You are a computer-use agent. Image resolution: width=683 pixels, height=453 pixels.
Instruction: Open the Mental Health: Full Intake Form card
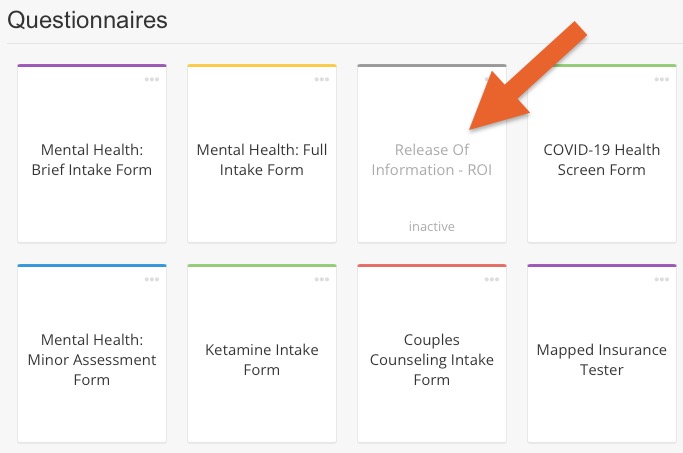[262, 153]
